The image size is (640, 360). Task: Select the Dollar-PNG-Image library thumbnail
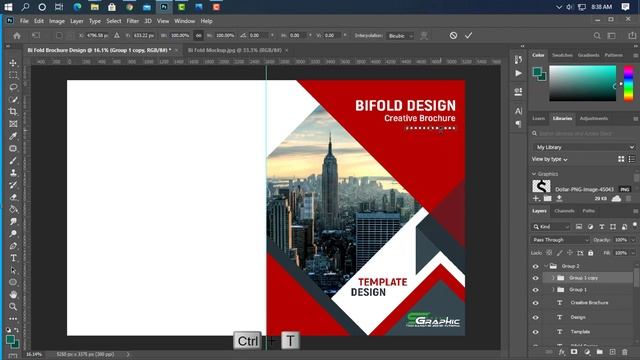point(541,186)
